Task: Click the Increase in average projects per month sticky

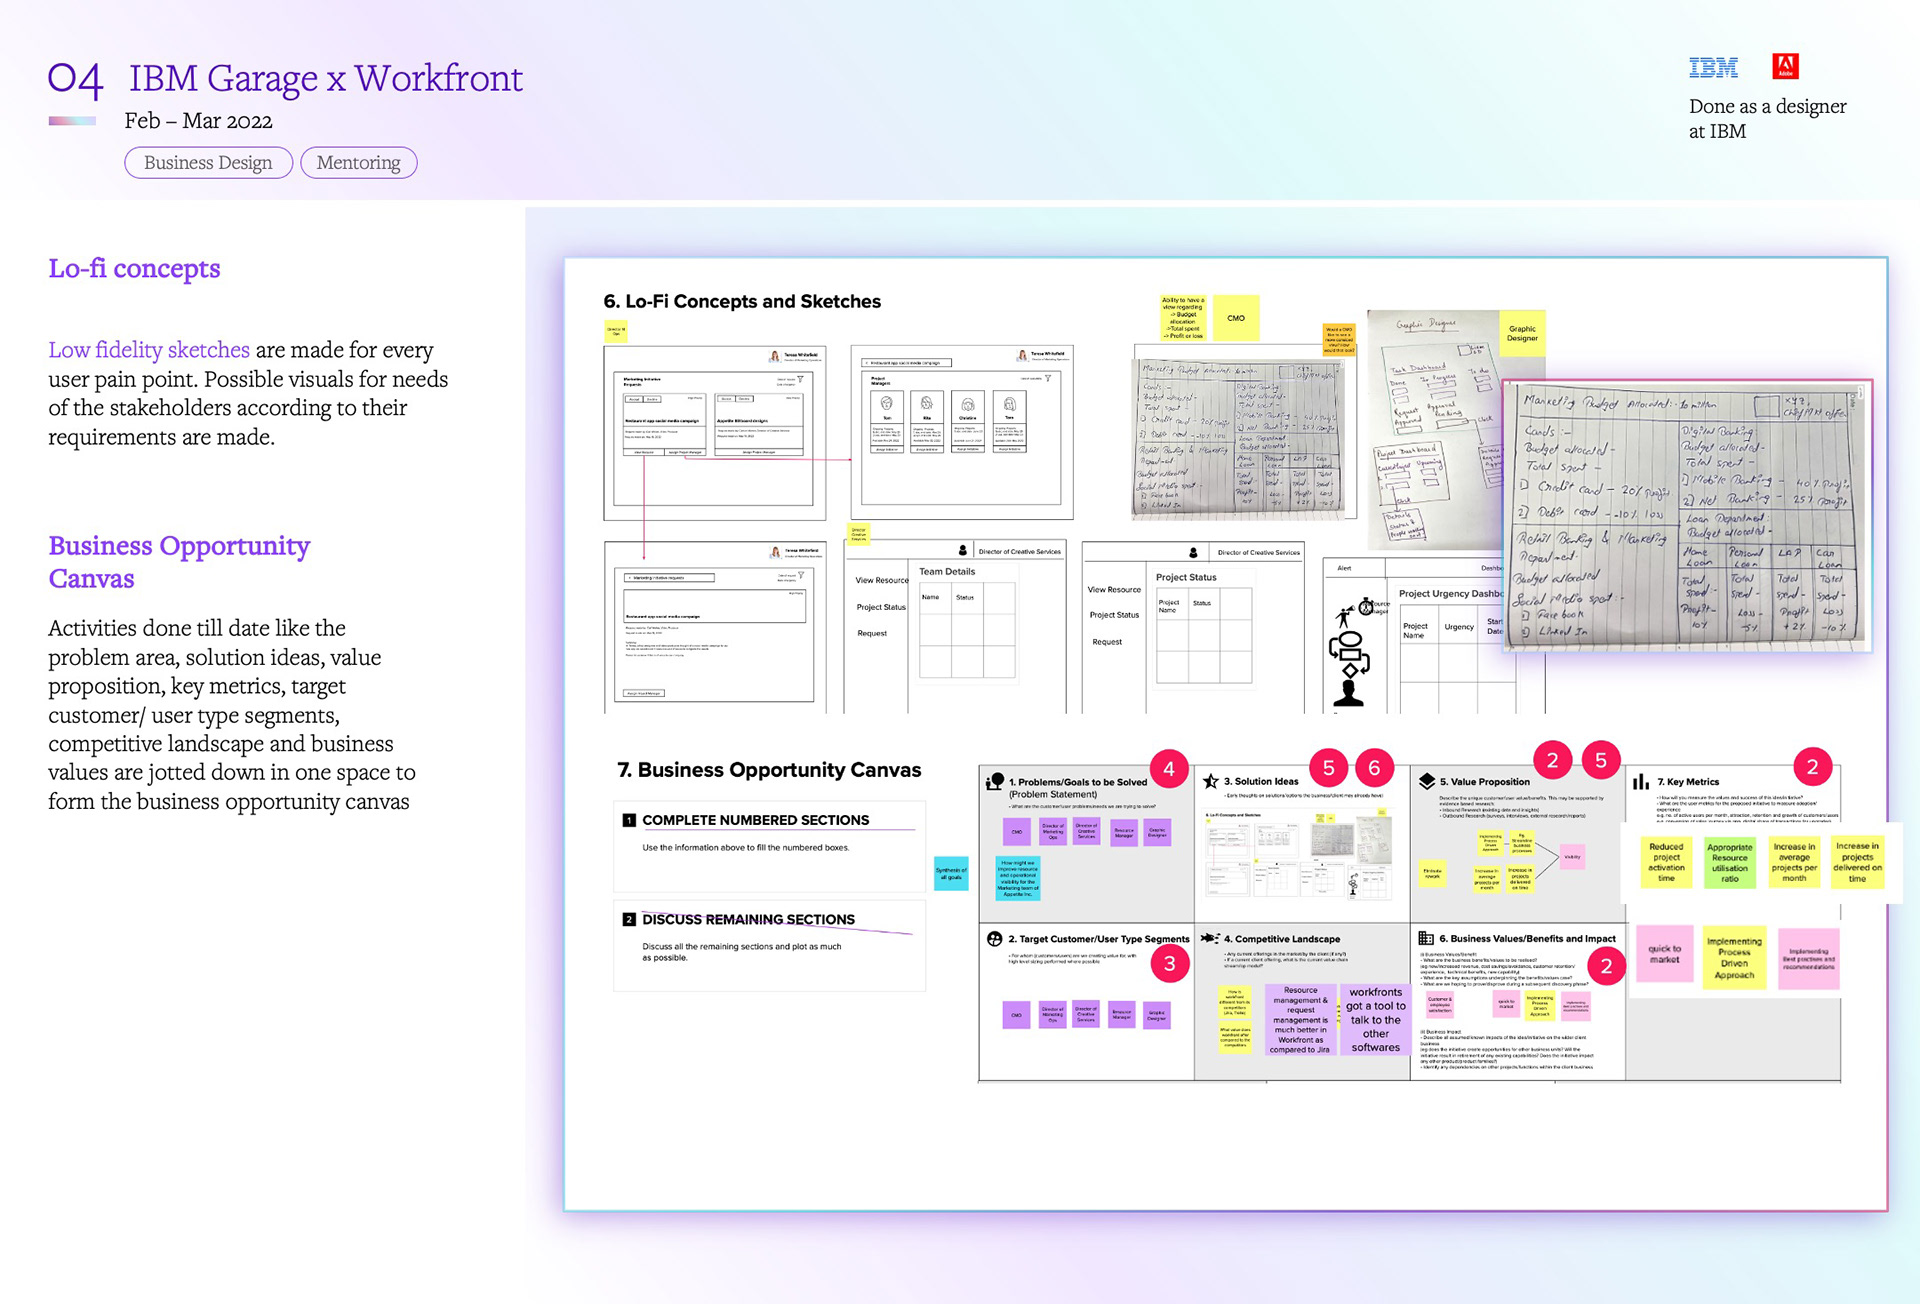Action: tap(1794, 861)
